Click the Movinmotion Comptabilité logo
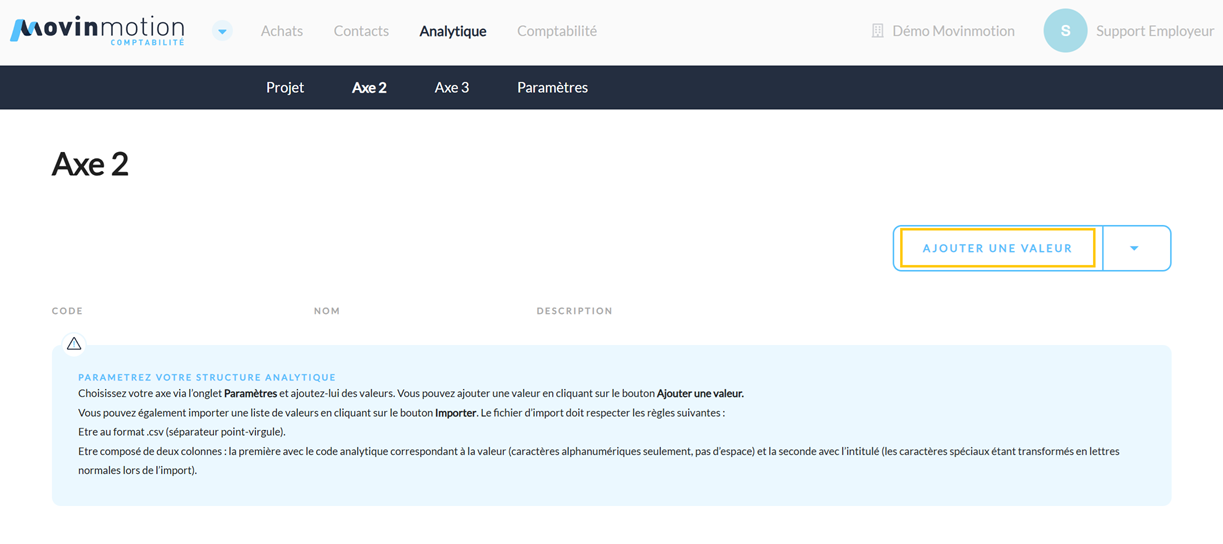This screenshot has width=1223, height=544. [x=97, y=30]
